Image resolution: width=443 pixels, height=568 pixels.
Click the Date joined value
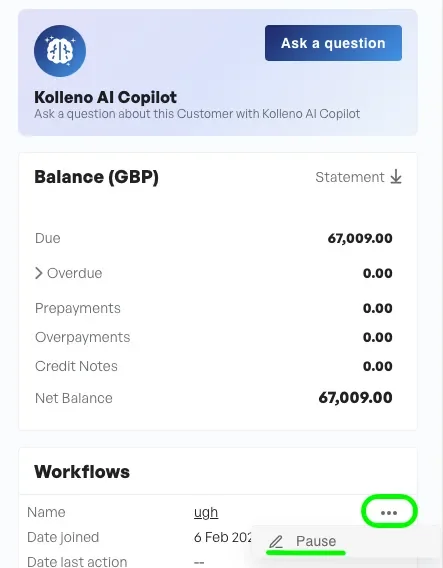coord(223,537)
